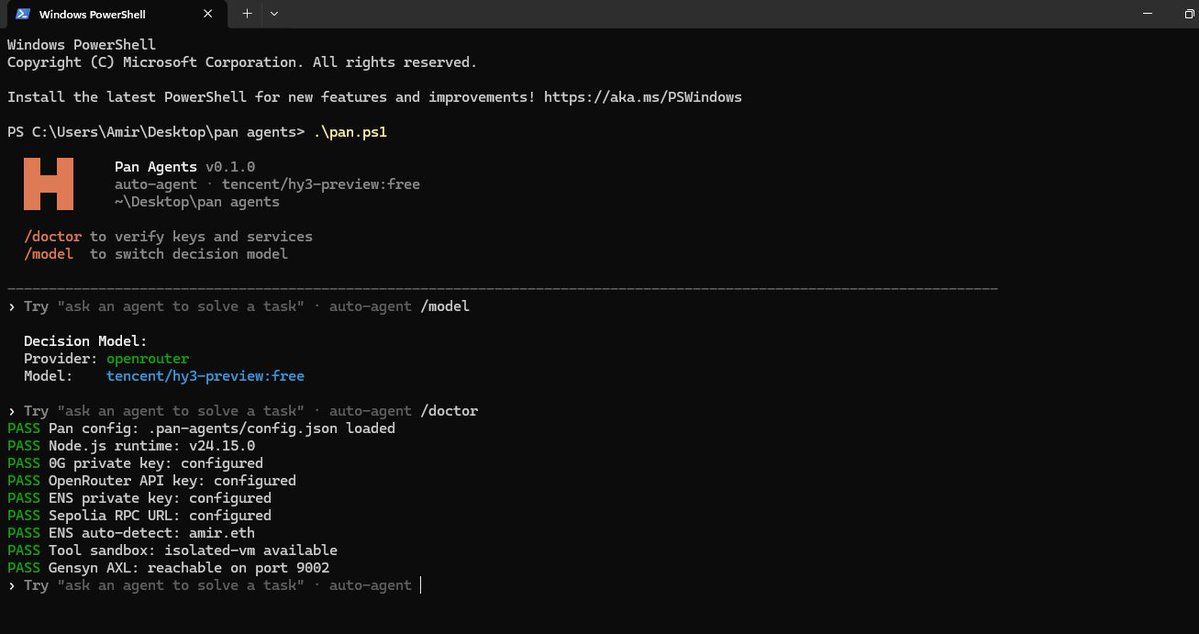Click the entered /doctor command

pos(450,411)
